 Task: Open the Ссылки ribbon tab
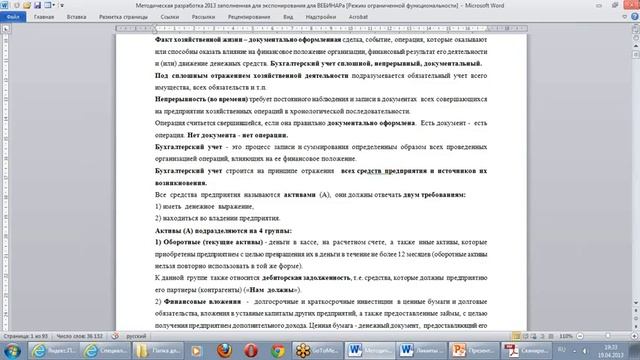coord(170,17)
